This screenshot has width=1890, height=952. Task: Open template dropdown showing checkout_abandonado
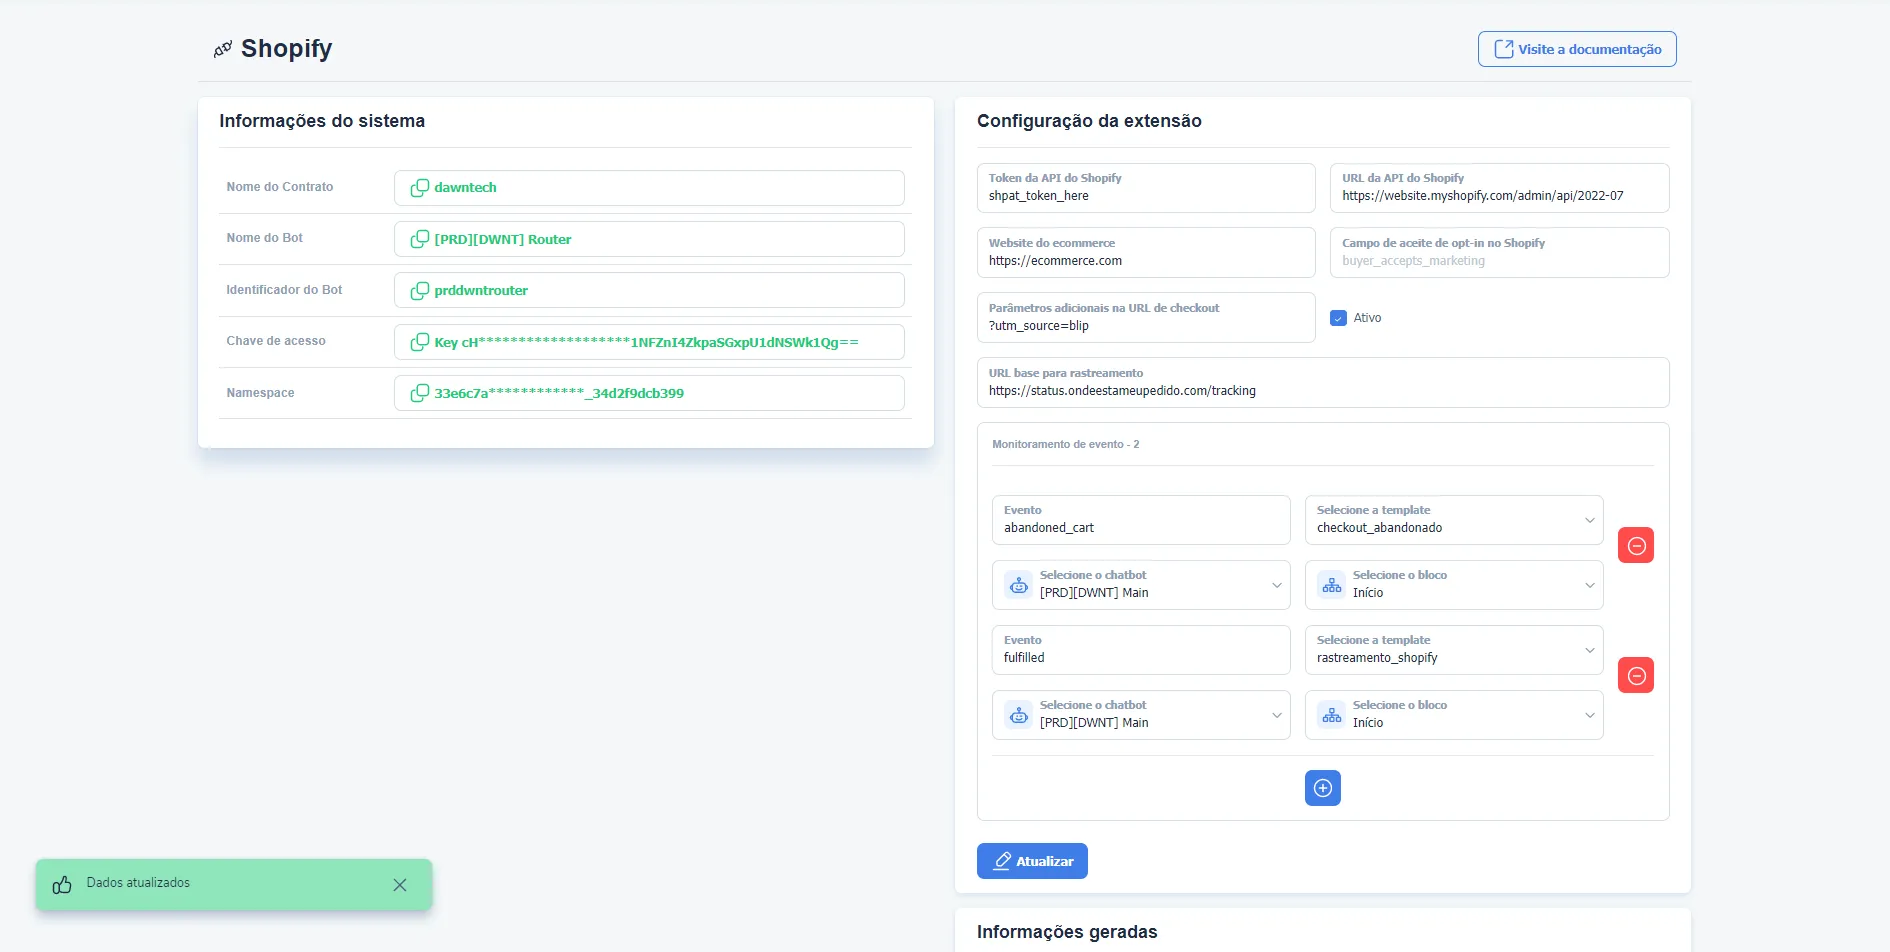[1454, 520]
